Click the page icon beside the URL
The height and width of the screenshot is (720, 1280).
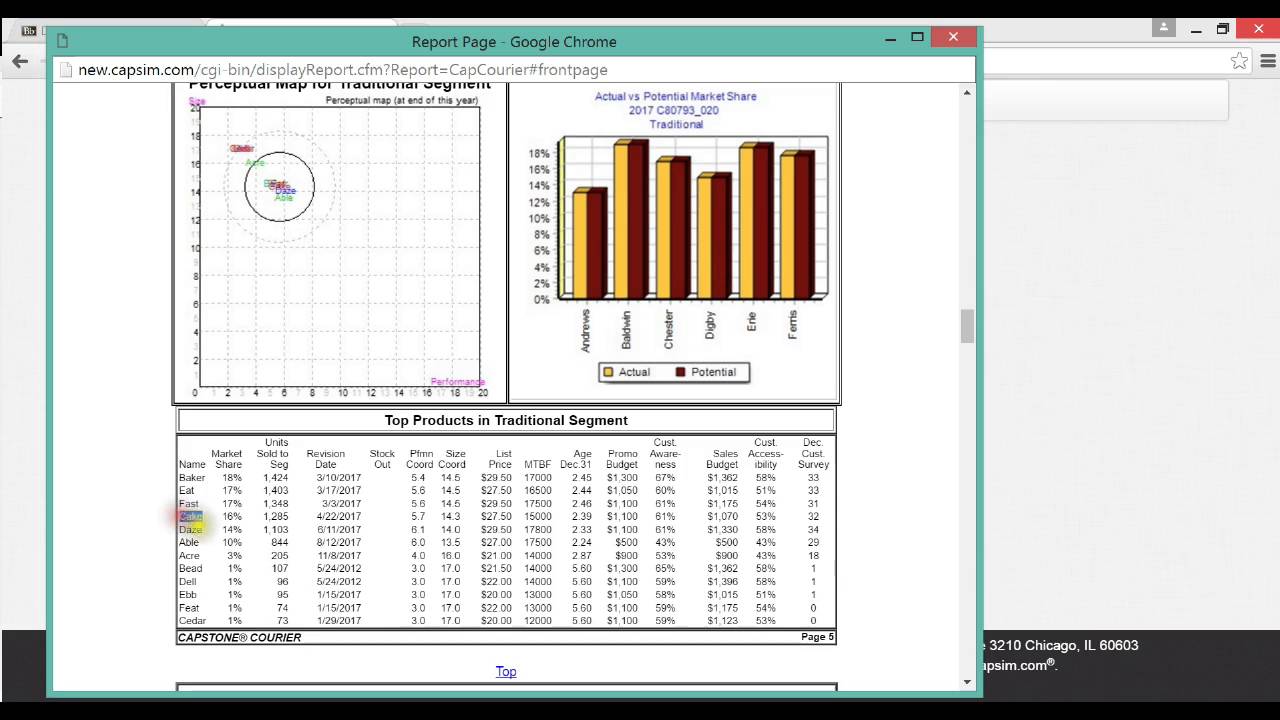coord(66,70)
